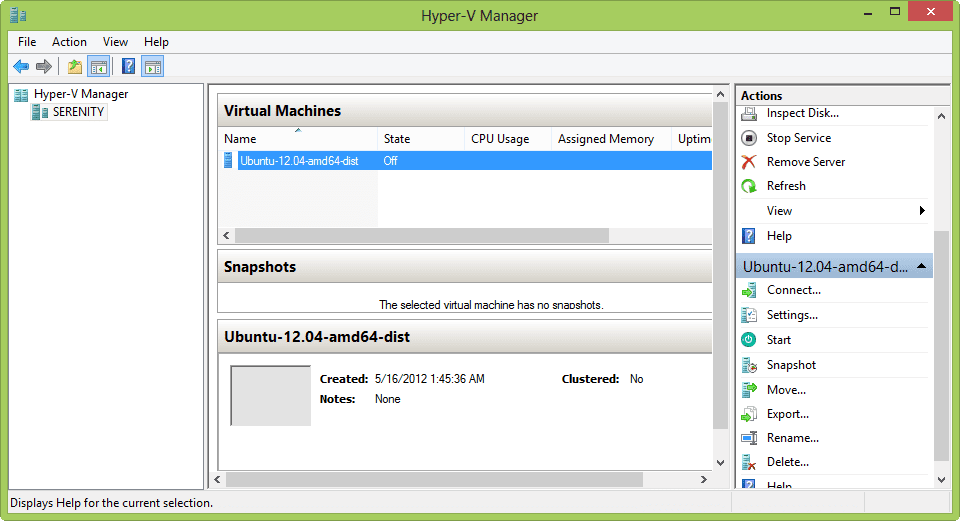Click the Created date 5/16/2012 1:45:36 AM
Image resolution: width=960 pixels, height=521 pixels.
pos(430,379)
